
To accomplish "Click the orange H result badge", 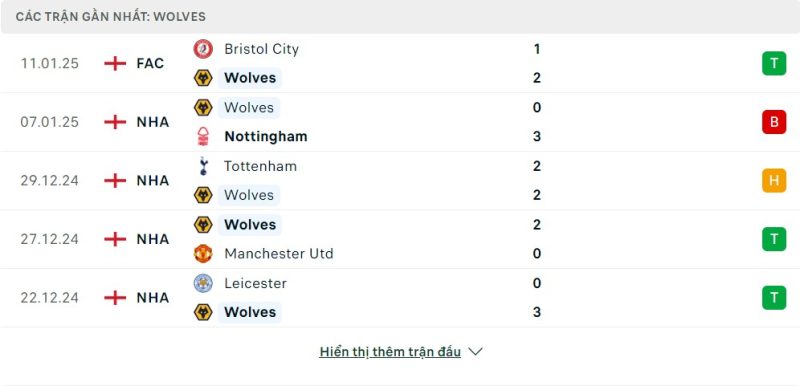I will point(774,181).
